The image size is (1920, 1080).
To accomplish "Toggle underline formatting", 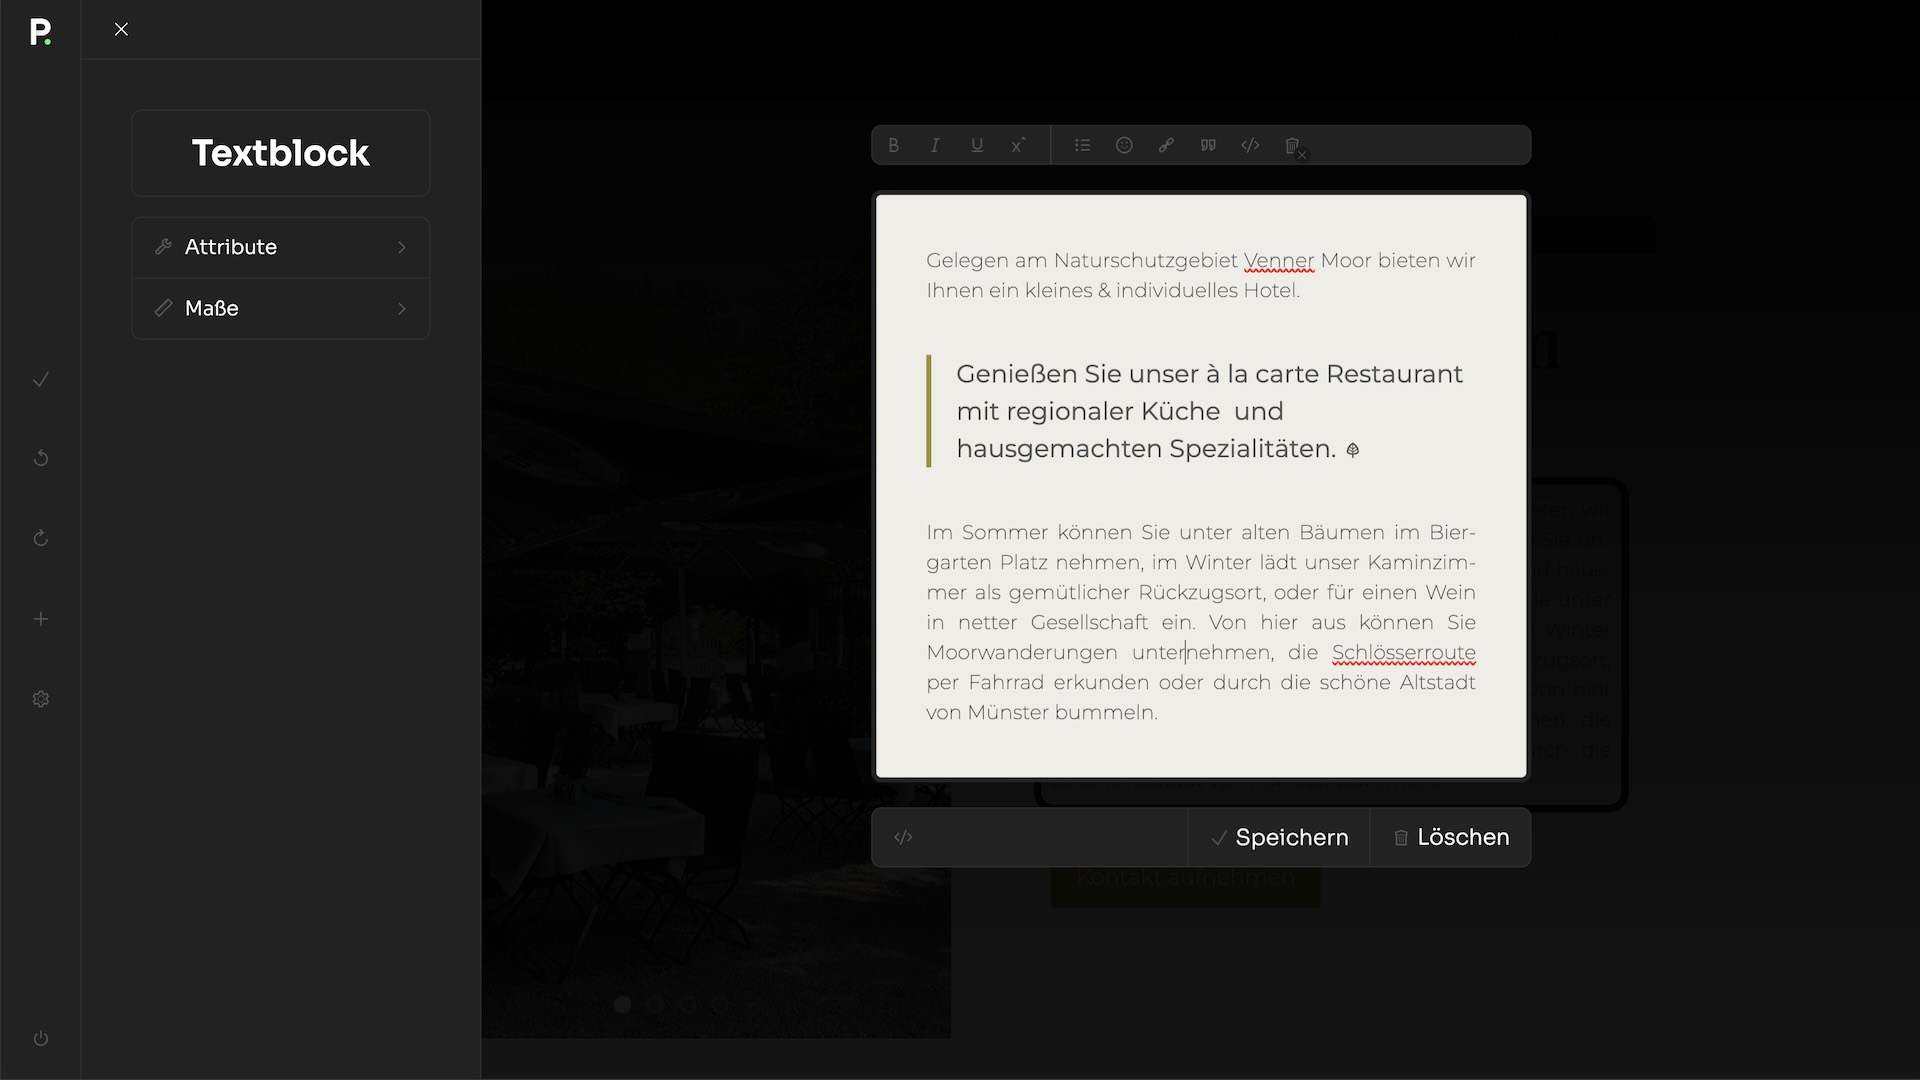I will tap(977, 146).
